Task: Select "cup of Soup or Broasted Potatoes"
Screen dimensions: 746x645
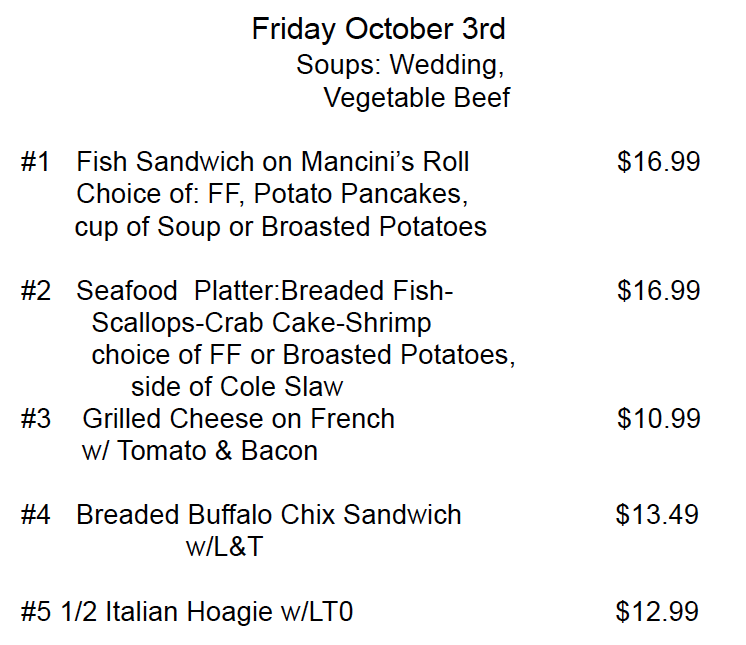Action: pyautogui.click(x=280, y=227)
